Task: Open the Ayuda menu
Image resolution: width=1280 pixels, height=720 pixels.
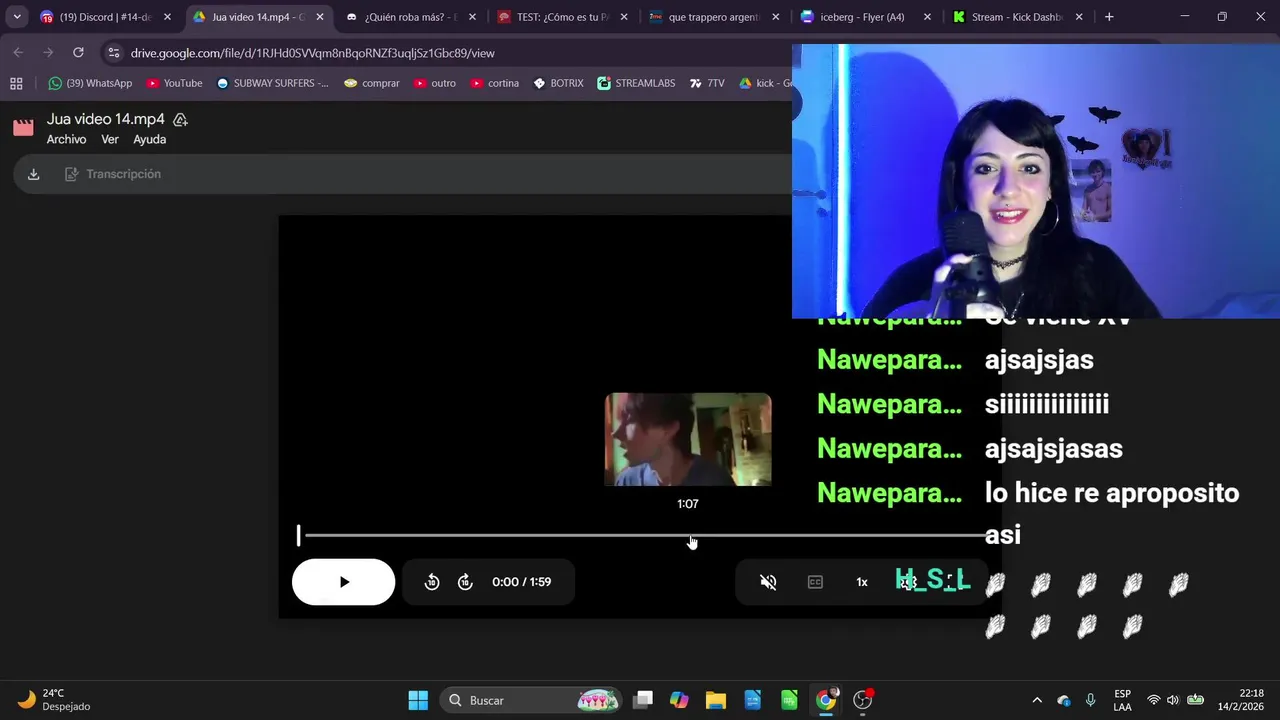Action: click(x=150, y=140)
